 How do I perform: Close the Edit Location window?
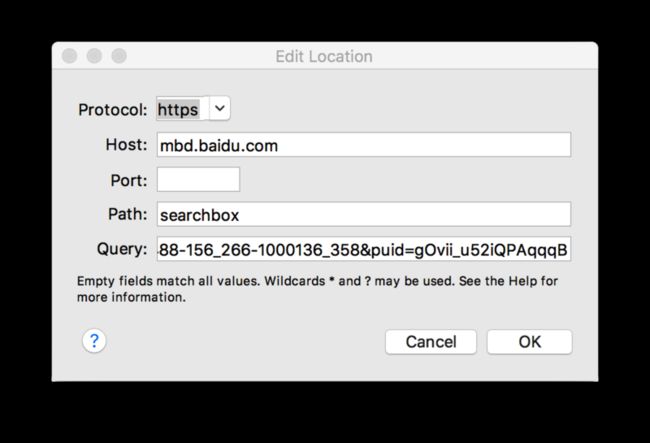pyautogui.click(x=70, y=56)
